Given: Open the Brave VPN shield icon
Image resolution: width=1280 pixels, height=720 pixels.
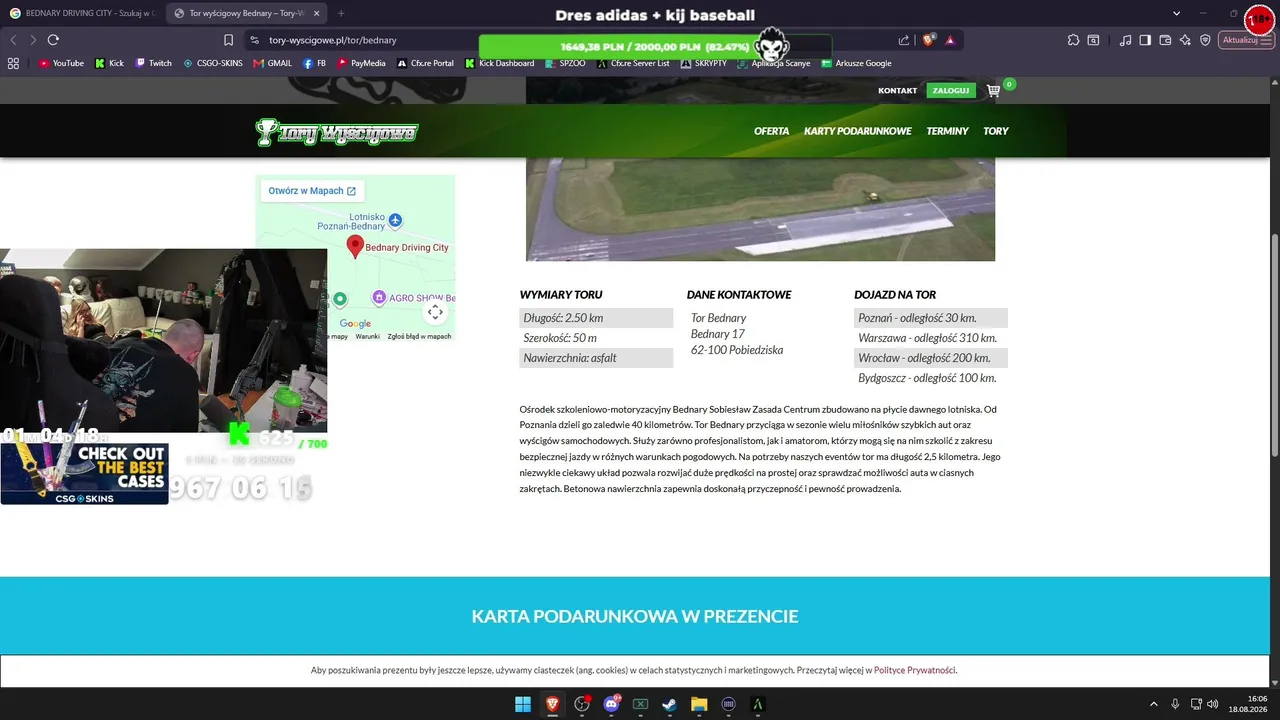Looking at the screenshot, I should pyautogui.click(x=1205, y=40).
